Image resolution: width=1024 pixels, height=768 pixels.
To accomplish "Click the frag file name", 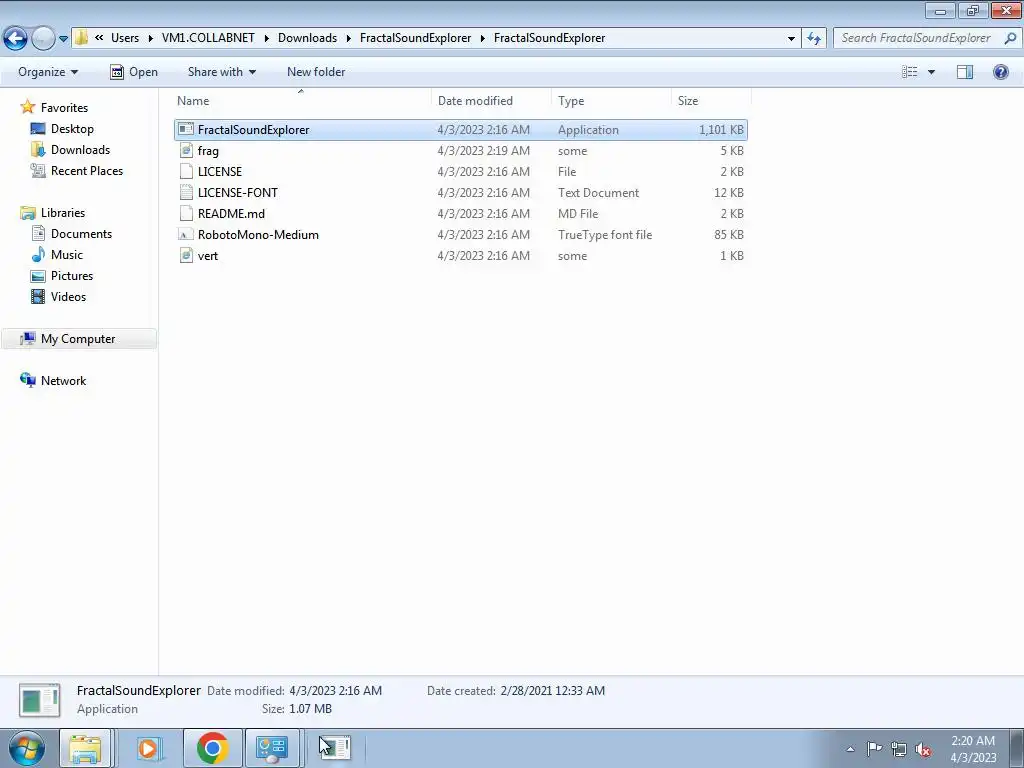I will pos(208,151).
